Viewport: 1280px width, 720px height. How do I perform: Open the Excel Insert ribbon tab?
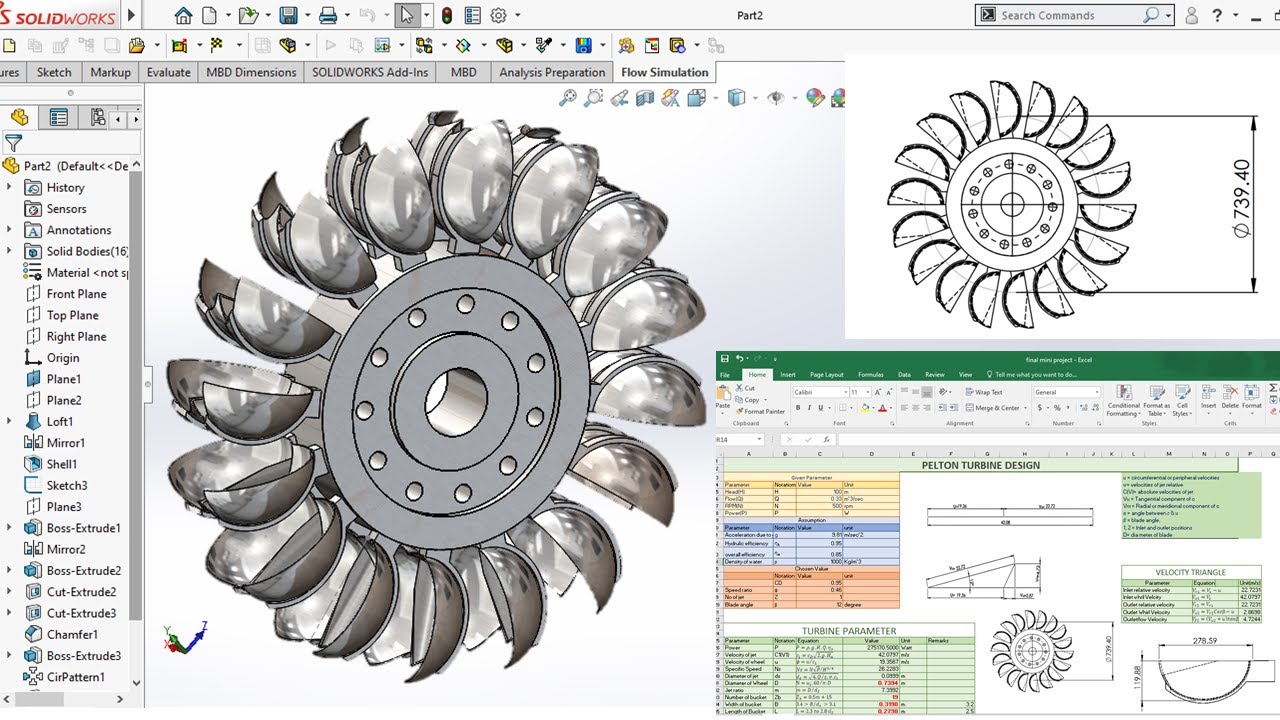pyautogui.click(x=788, y=375)
